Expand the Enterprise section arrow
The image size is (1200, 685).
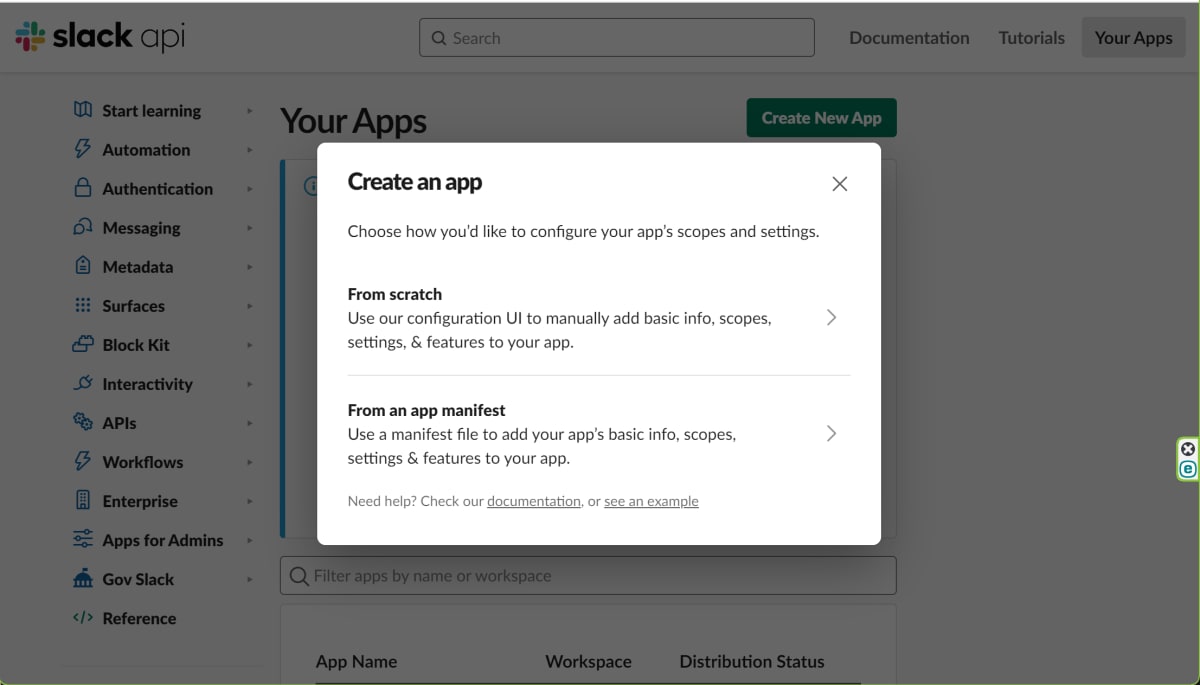pyautogui.click(x=249, y=501)
